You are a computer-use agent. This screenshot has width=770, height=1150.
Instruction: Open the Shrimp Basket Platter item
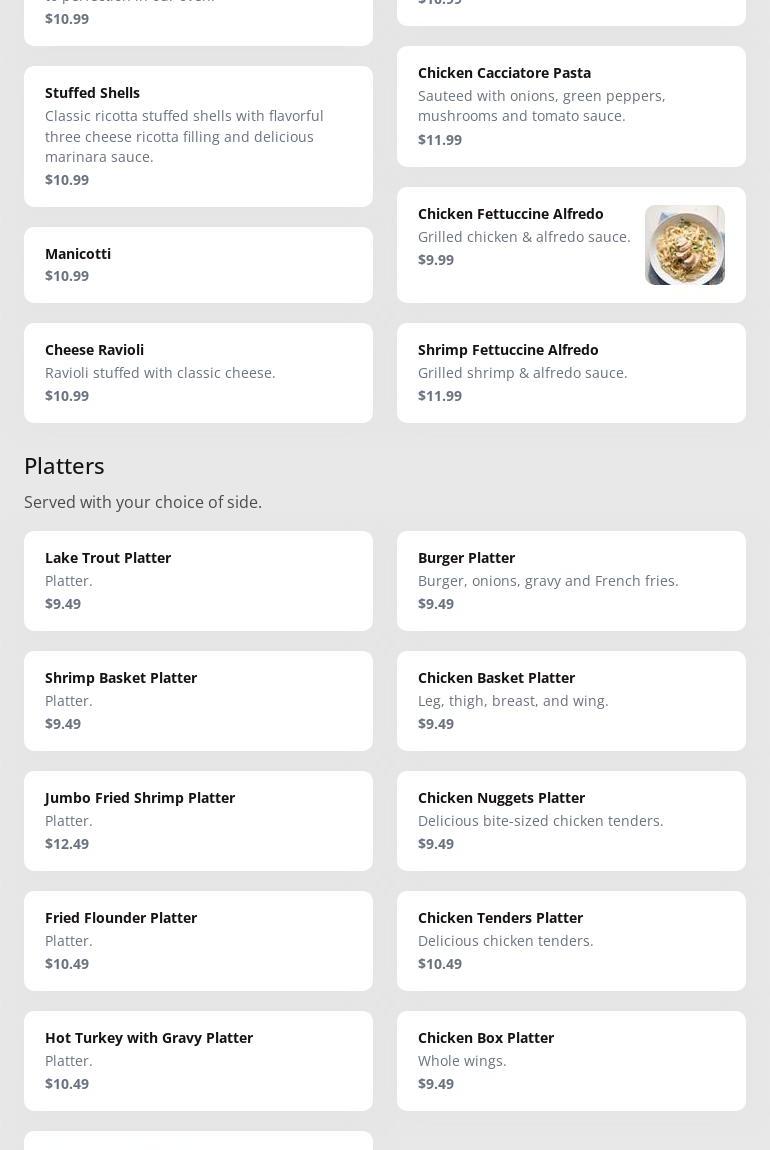tap(198, 700)
